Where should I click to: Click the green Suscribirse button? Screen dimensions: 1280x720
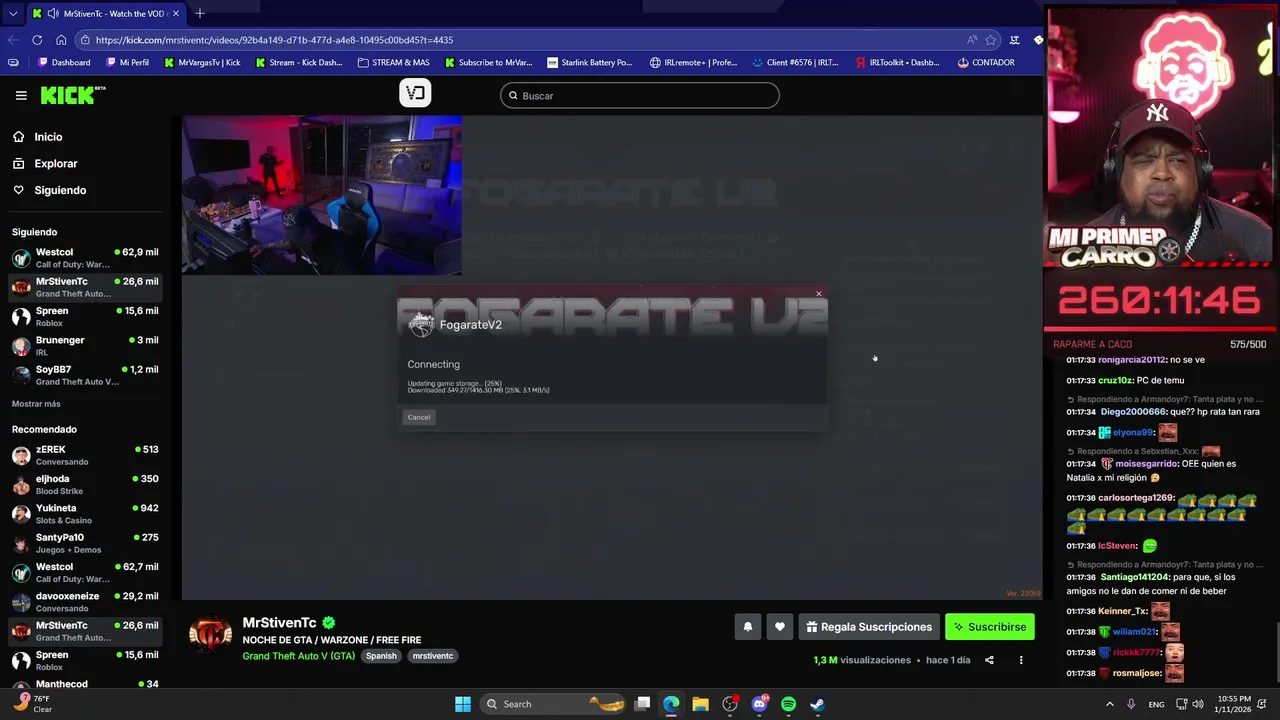tap(990, 627)
